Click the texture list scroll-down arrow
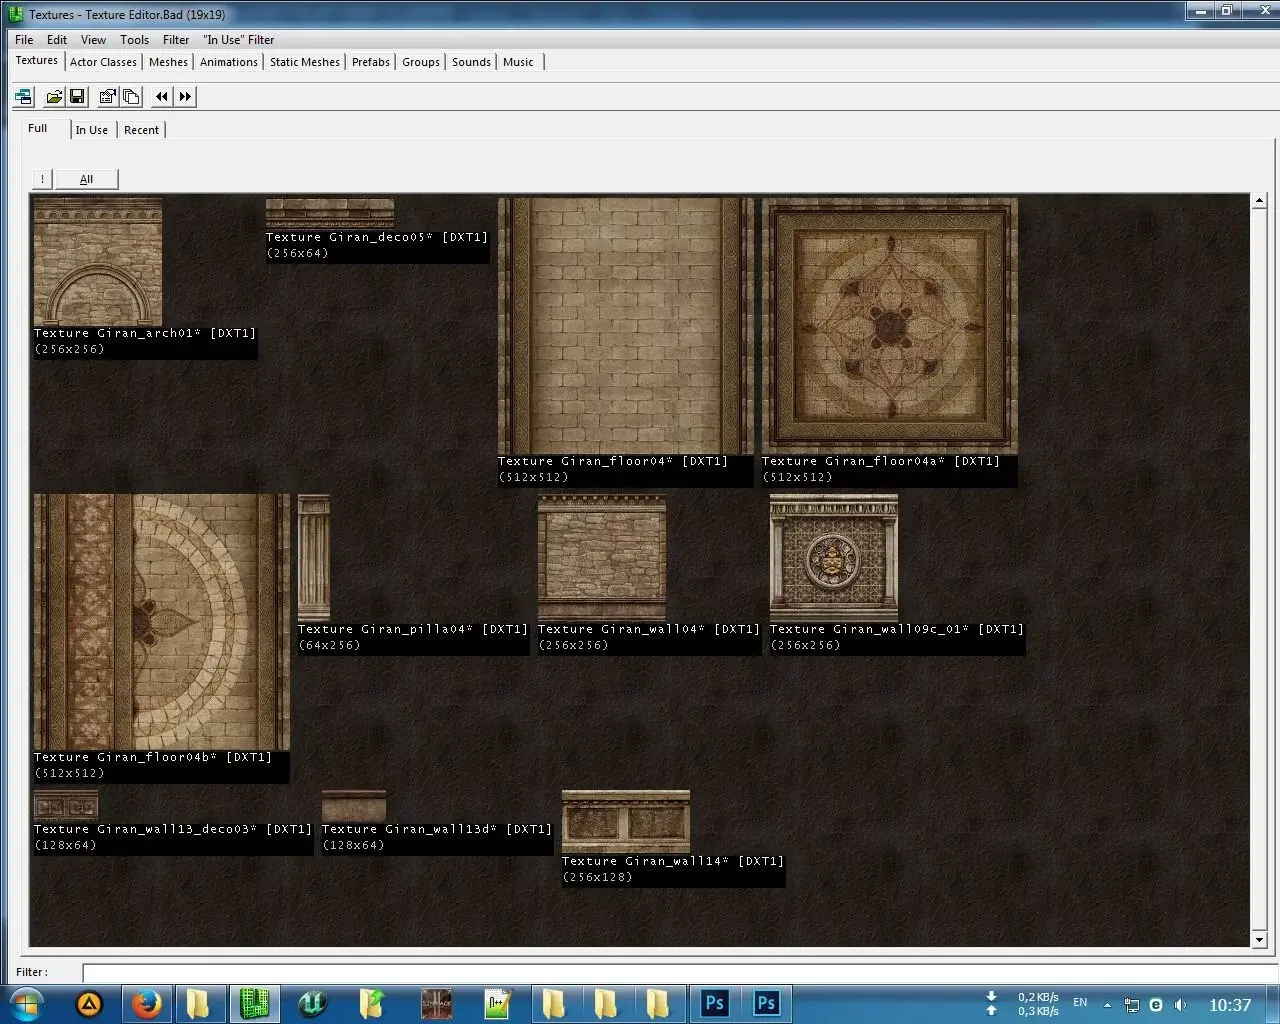 [1259, 940]
